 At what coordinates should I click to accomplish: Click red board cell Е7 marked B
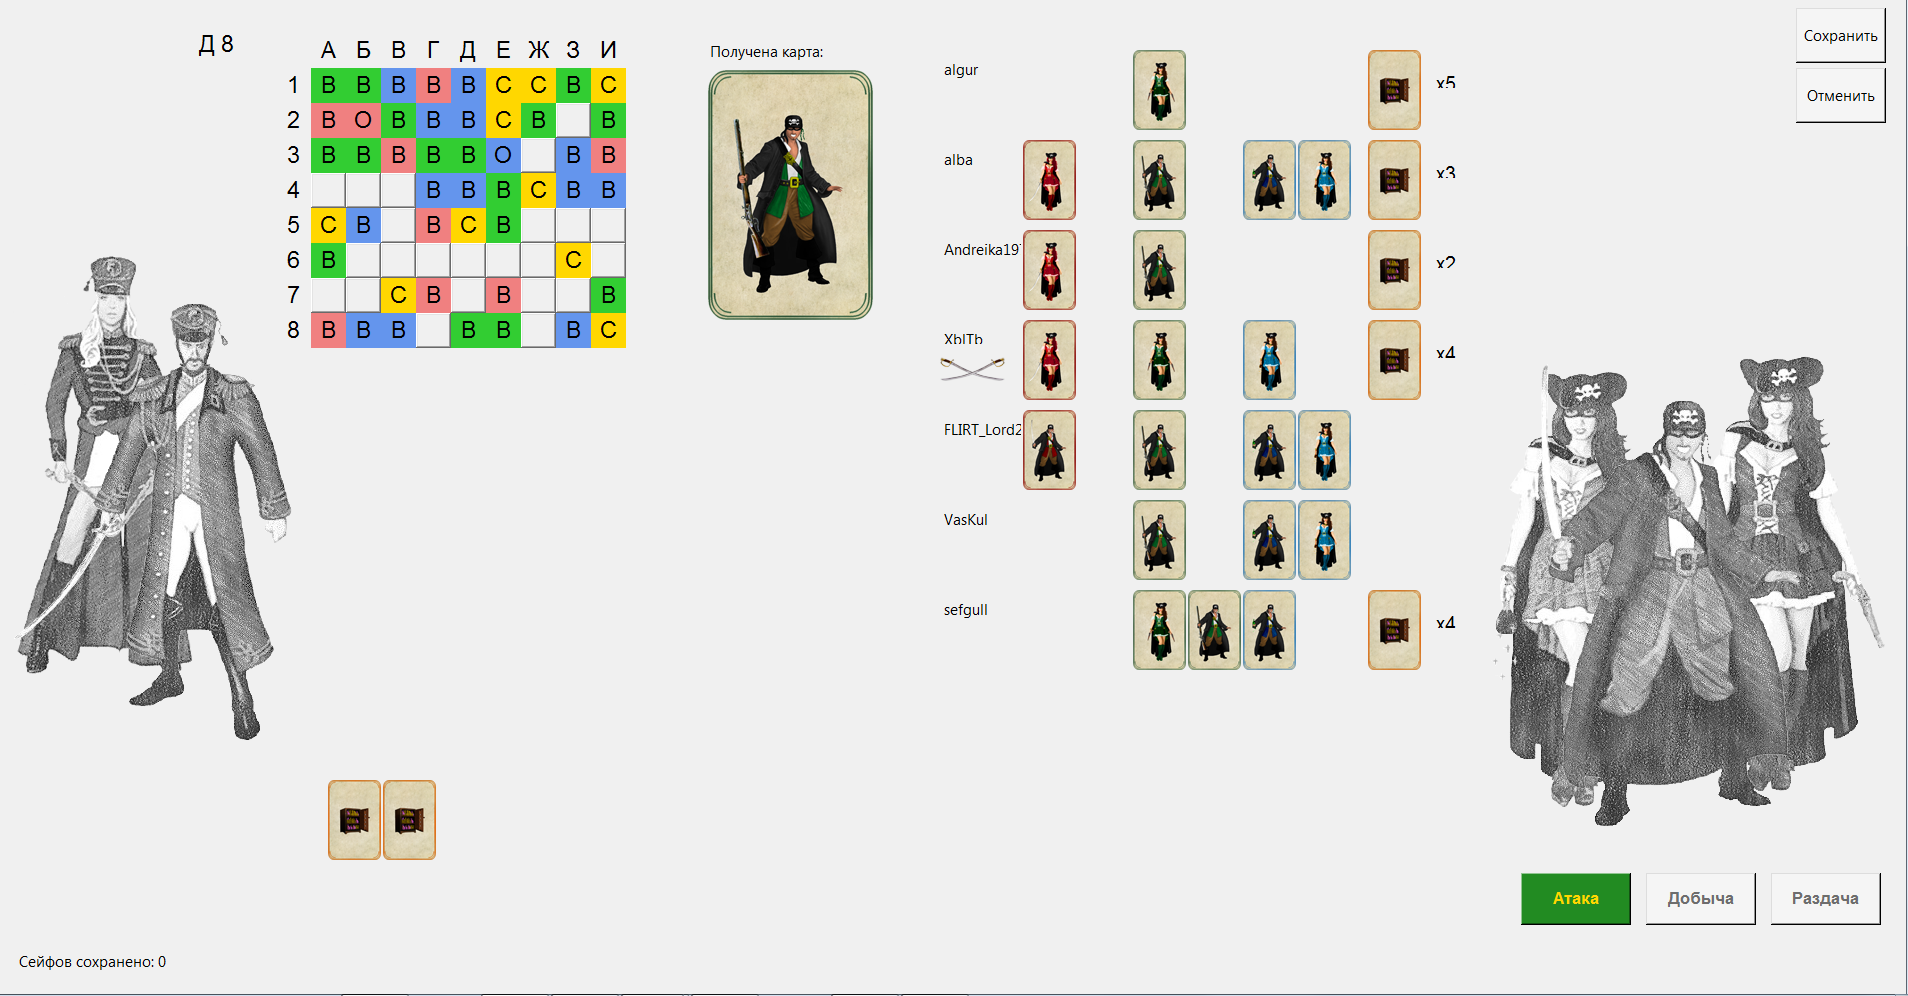(x=503, y=295)
